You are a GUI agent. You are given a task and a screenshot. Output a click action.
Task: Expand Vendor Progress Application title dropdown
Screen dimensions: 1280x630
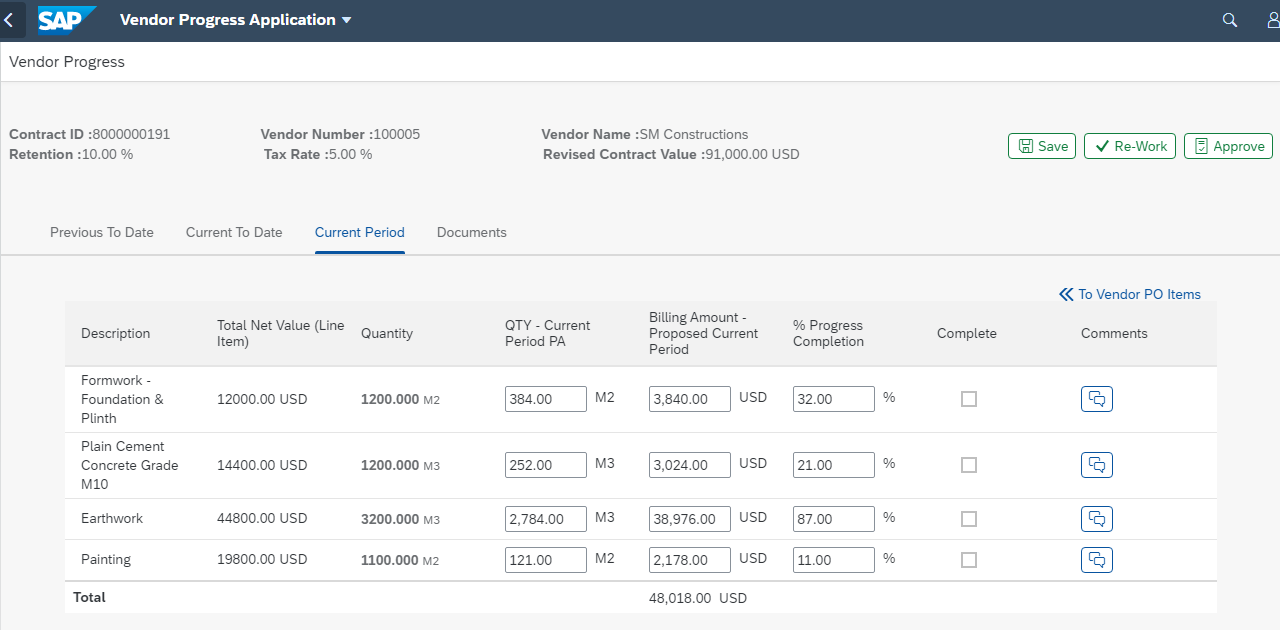click(346, 20)
